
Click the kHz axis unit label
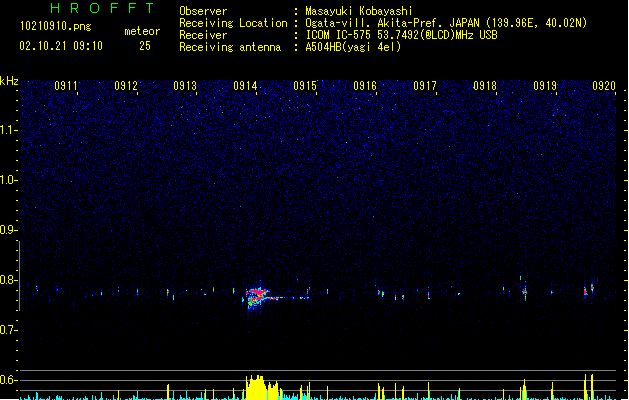pyautogui.click(x=9, y=81)
